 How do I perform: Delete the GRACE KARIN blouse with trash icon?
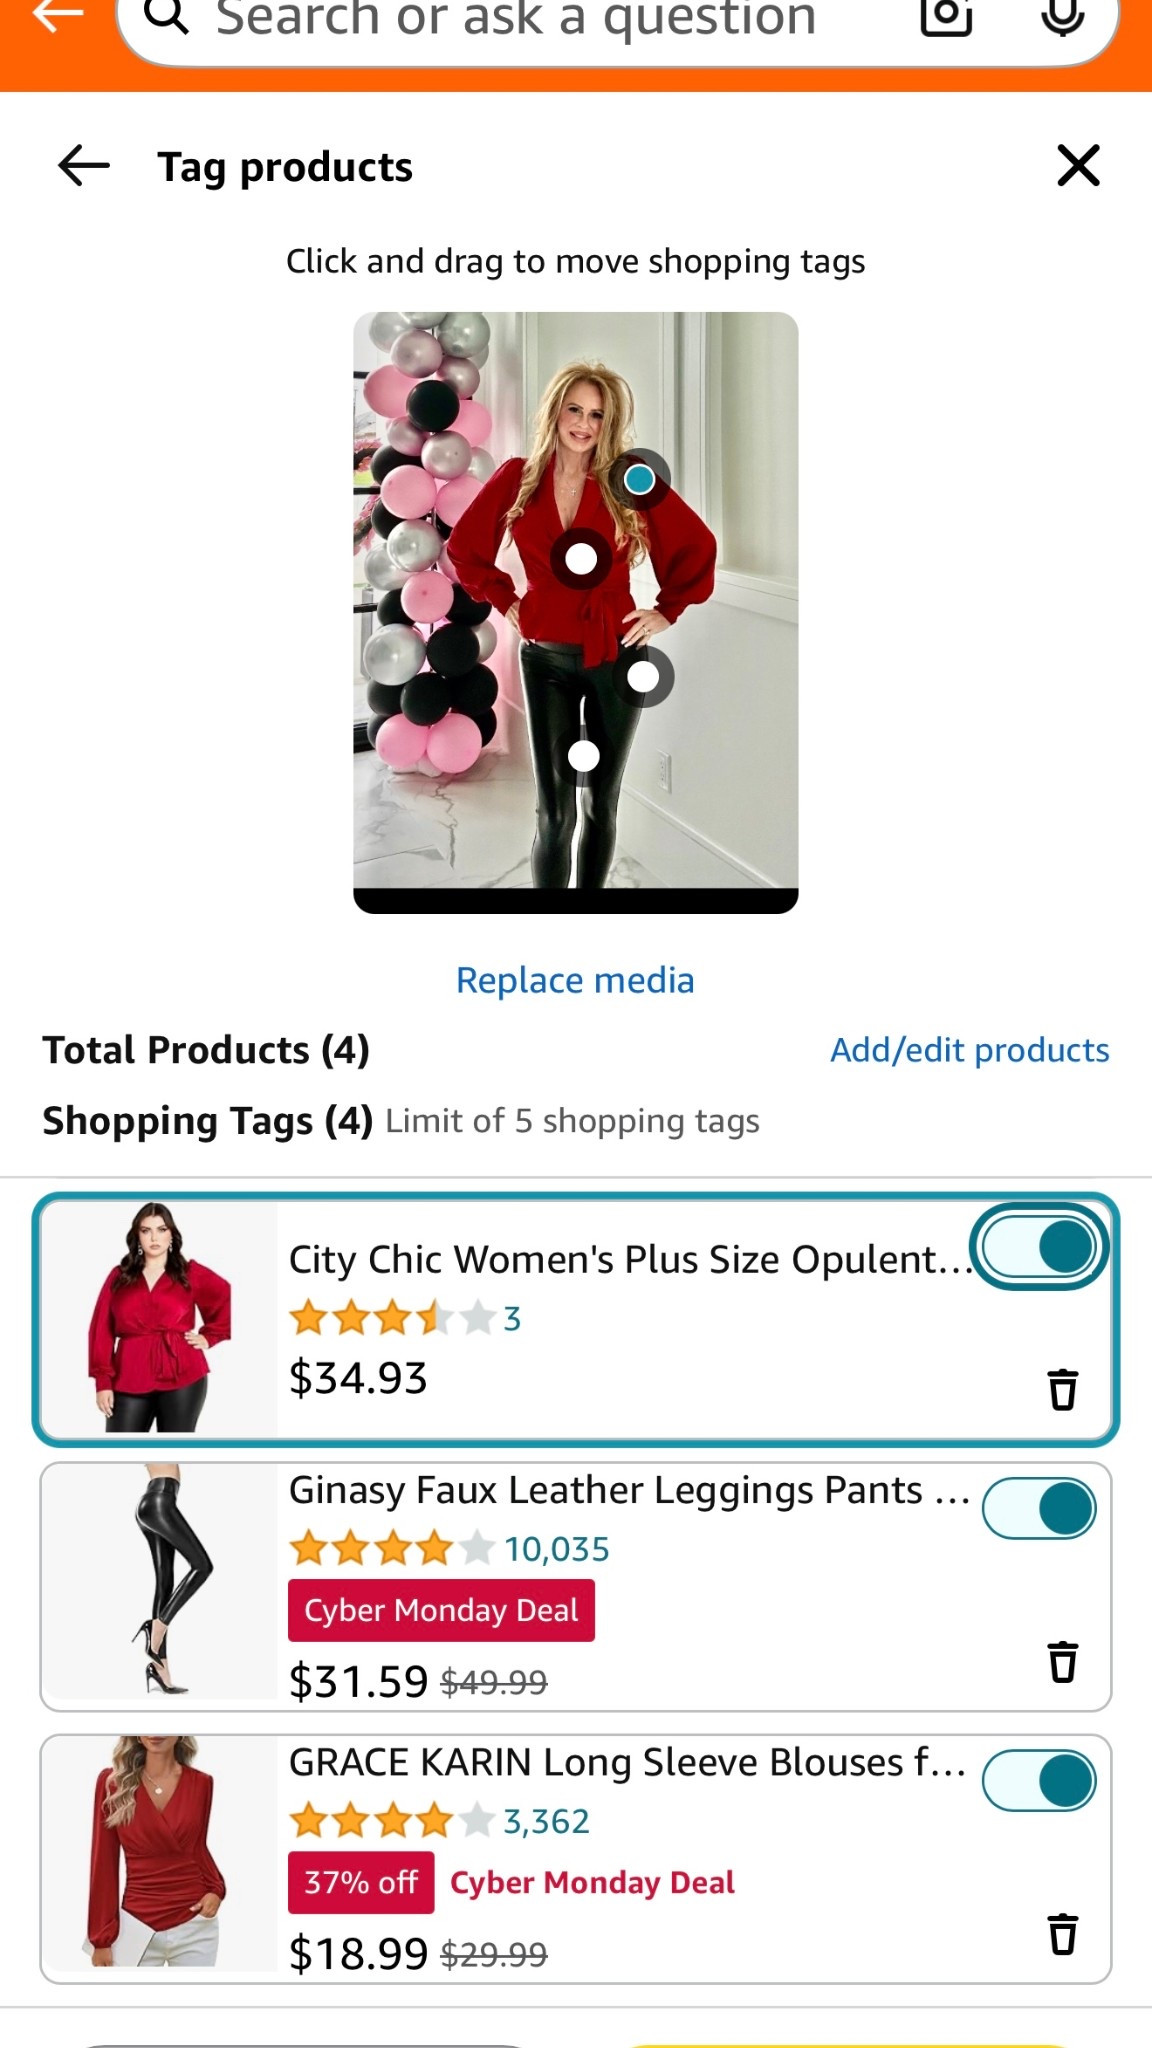click(x=1061, y=1929)
